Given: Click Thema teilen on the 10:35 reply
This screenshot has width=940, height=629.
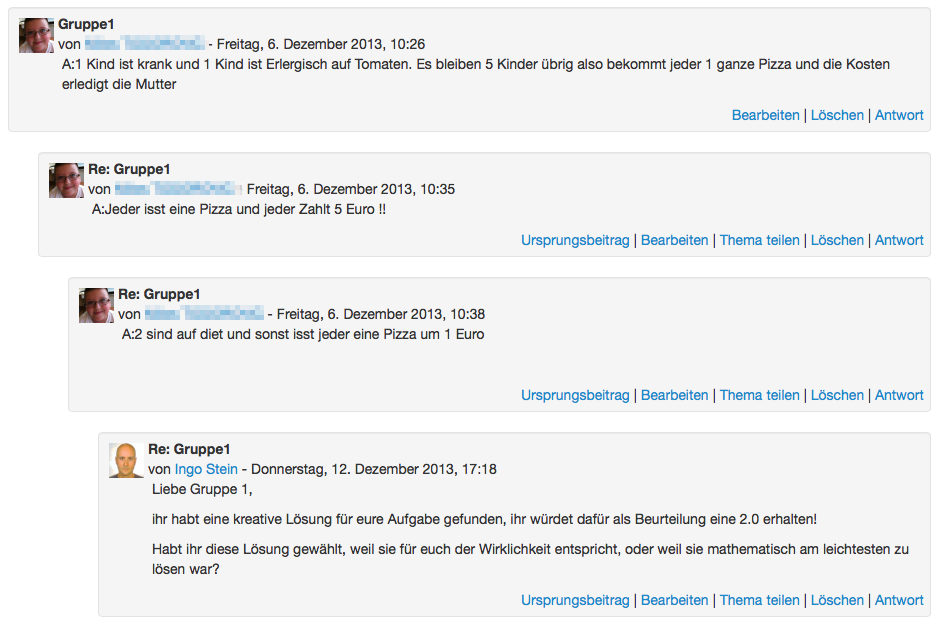Looking at the screenshot, I should point(760,240).
